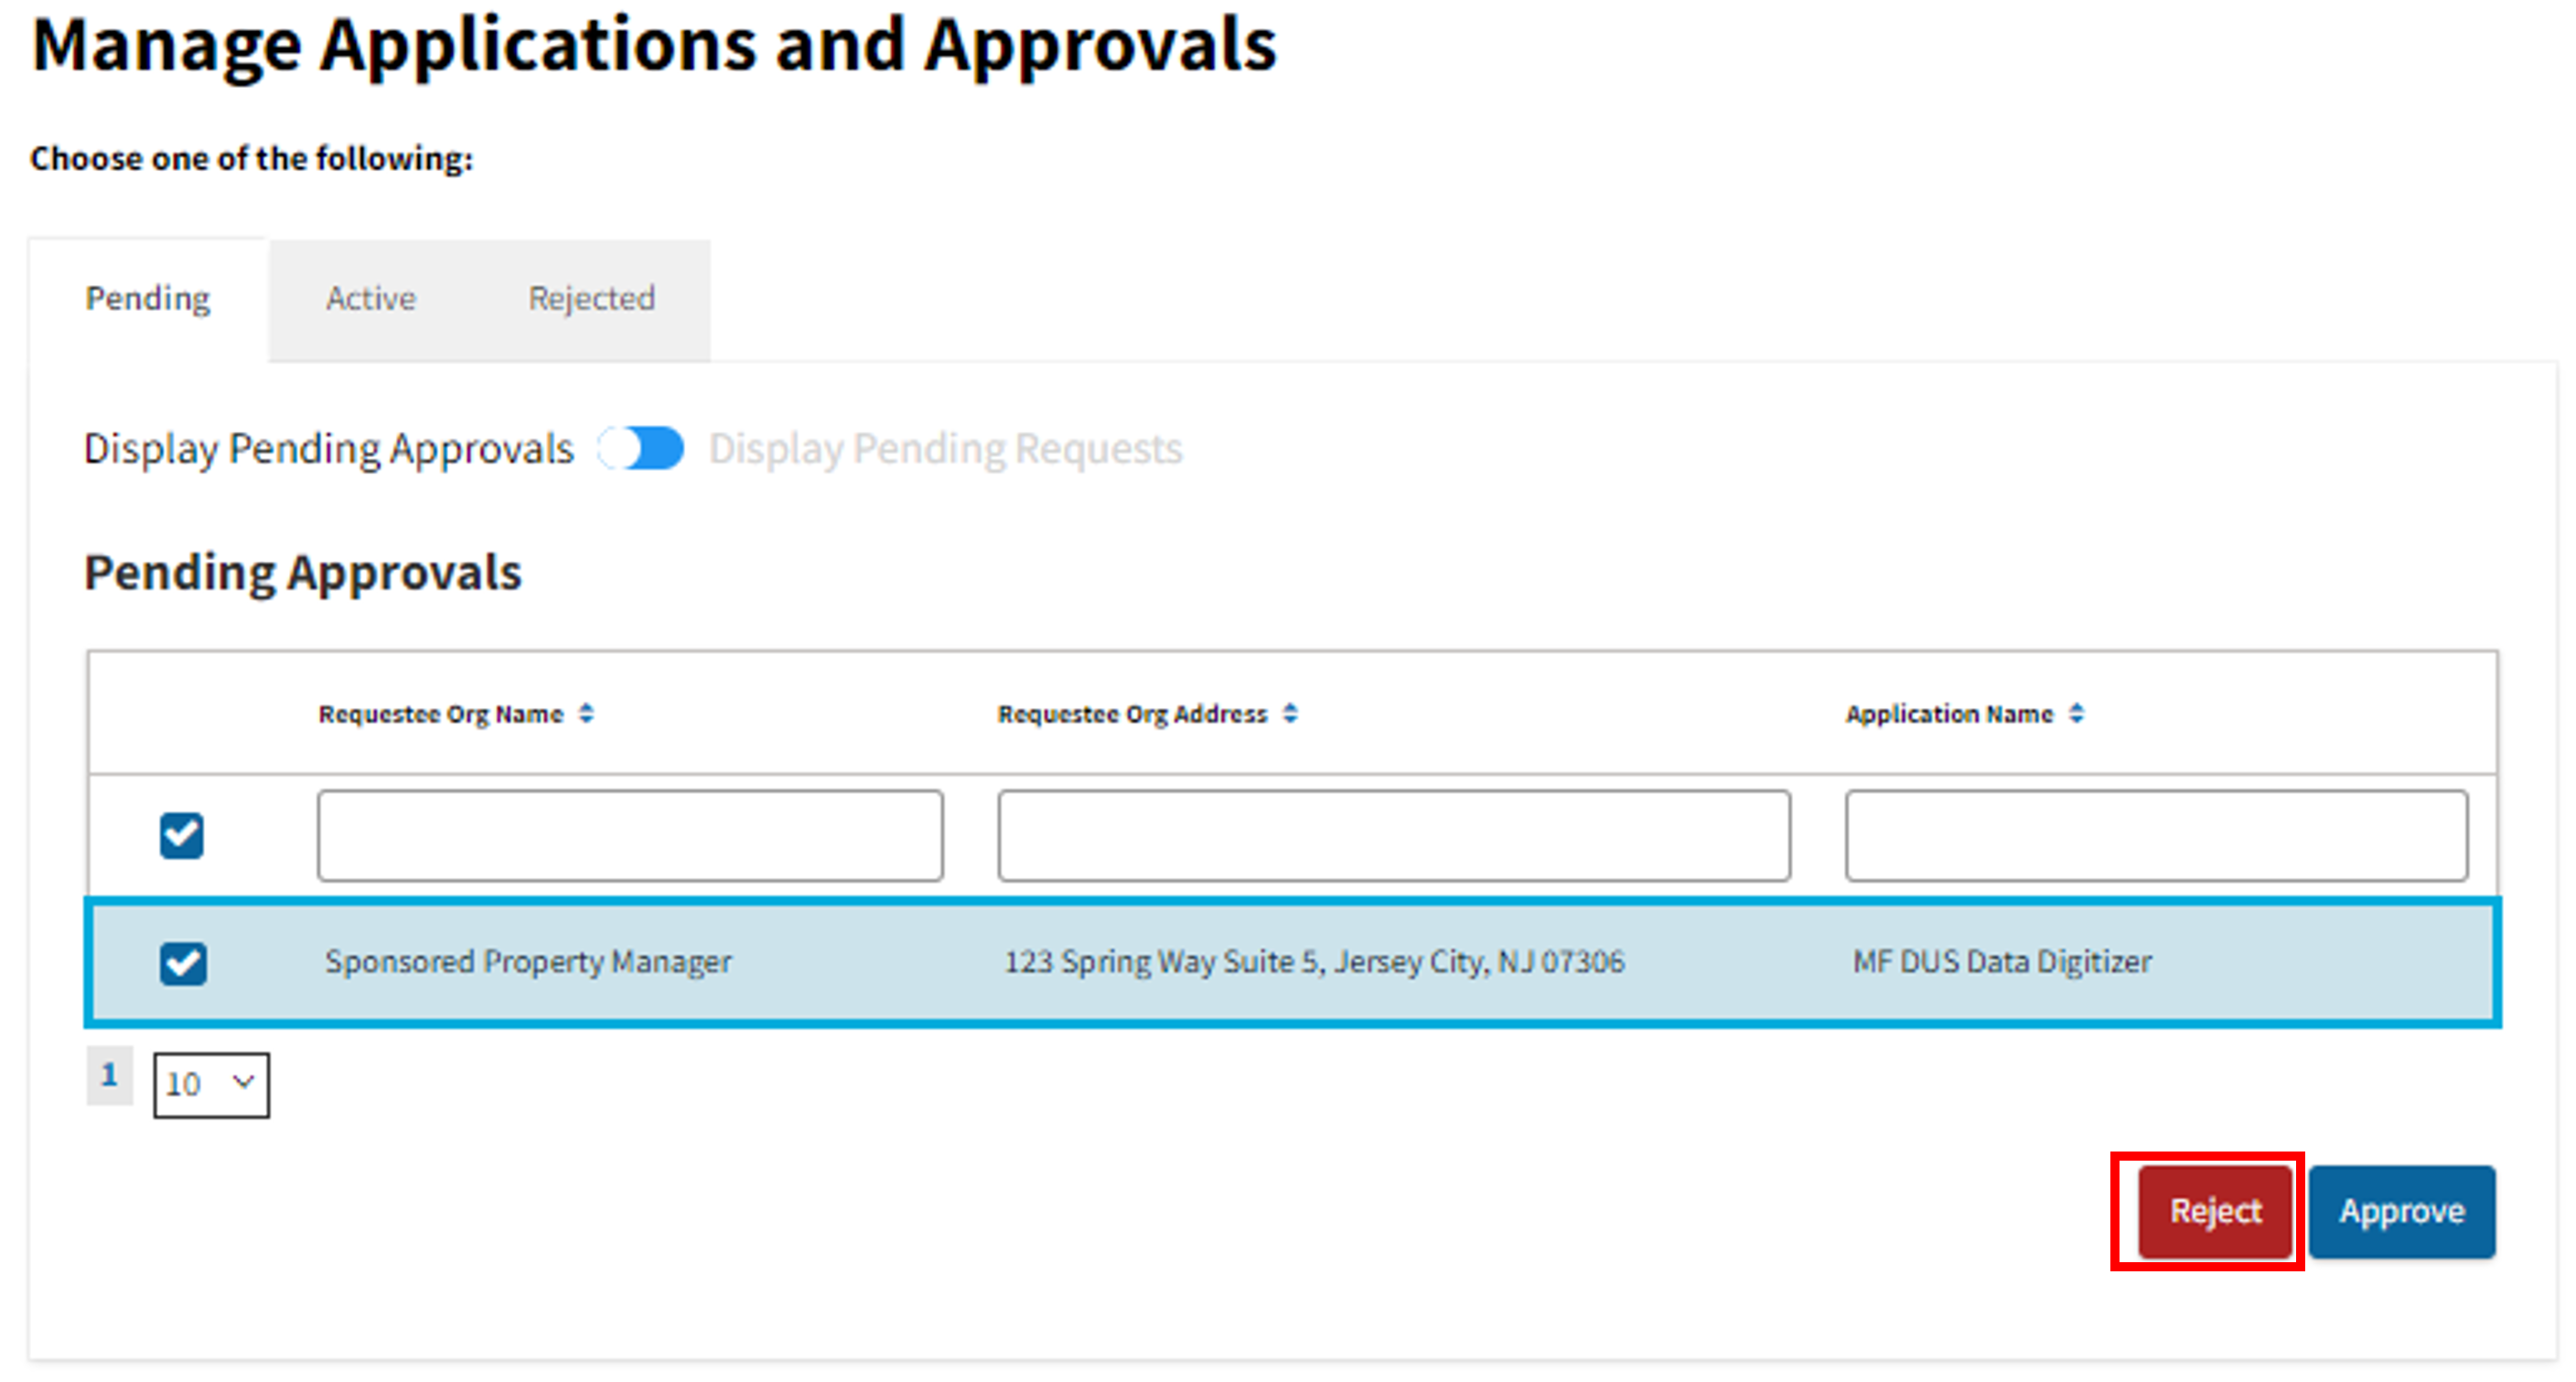Uncheck the select-all checkbox in filter row
The width and height of the screenshot is (2576, 1382).
182,835
